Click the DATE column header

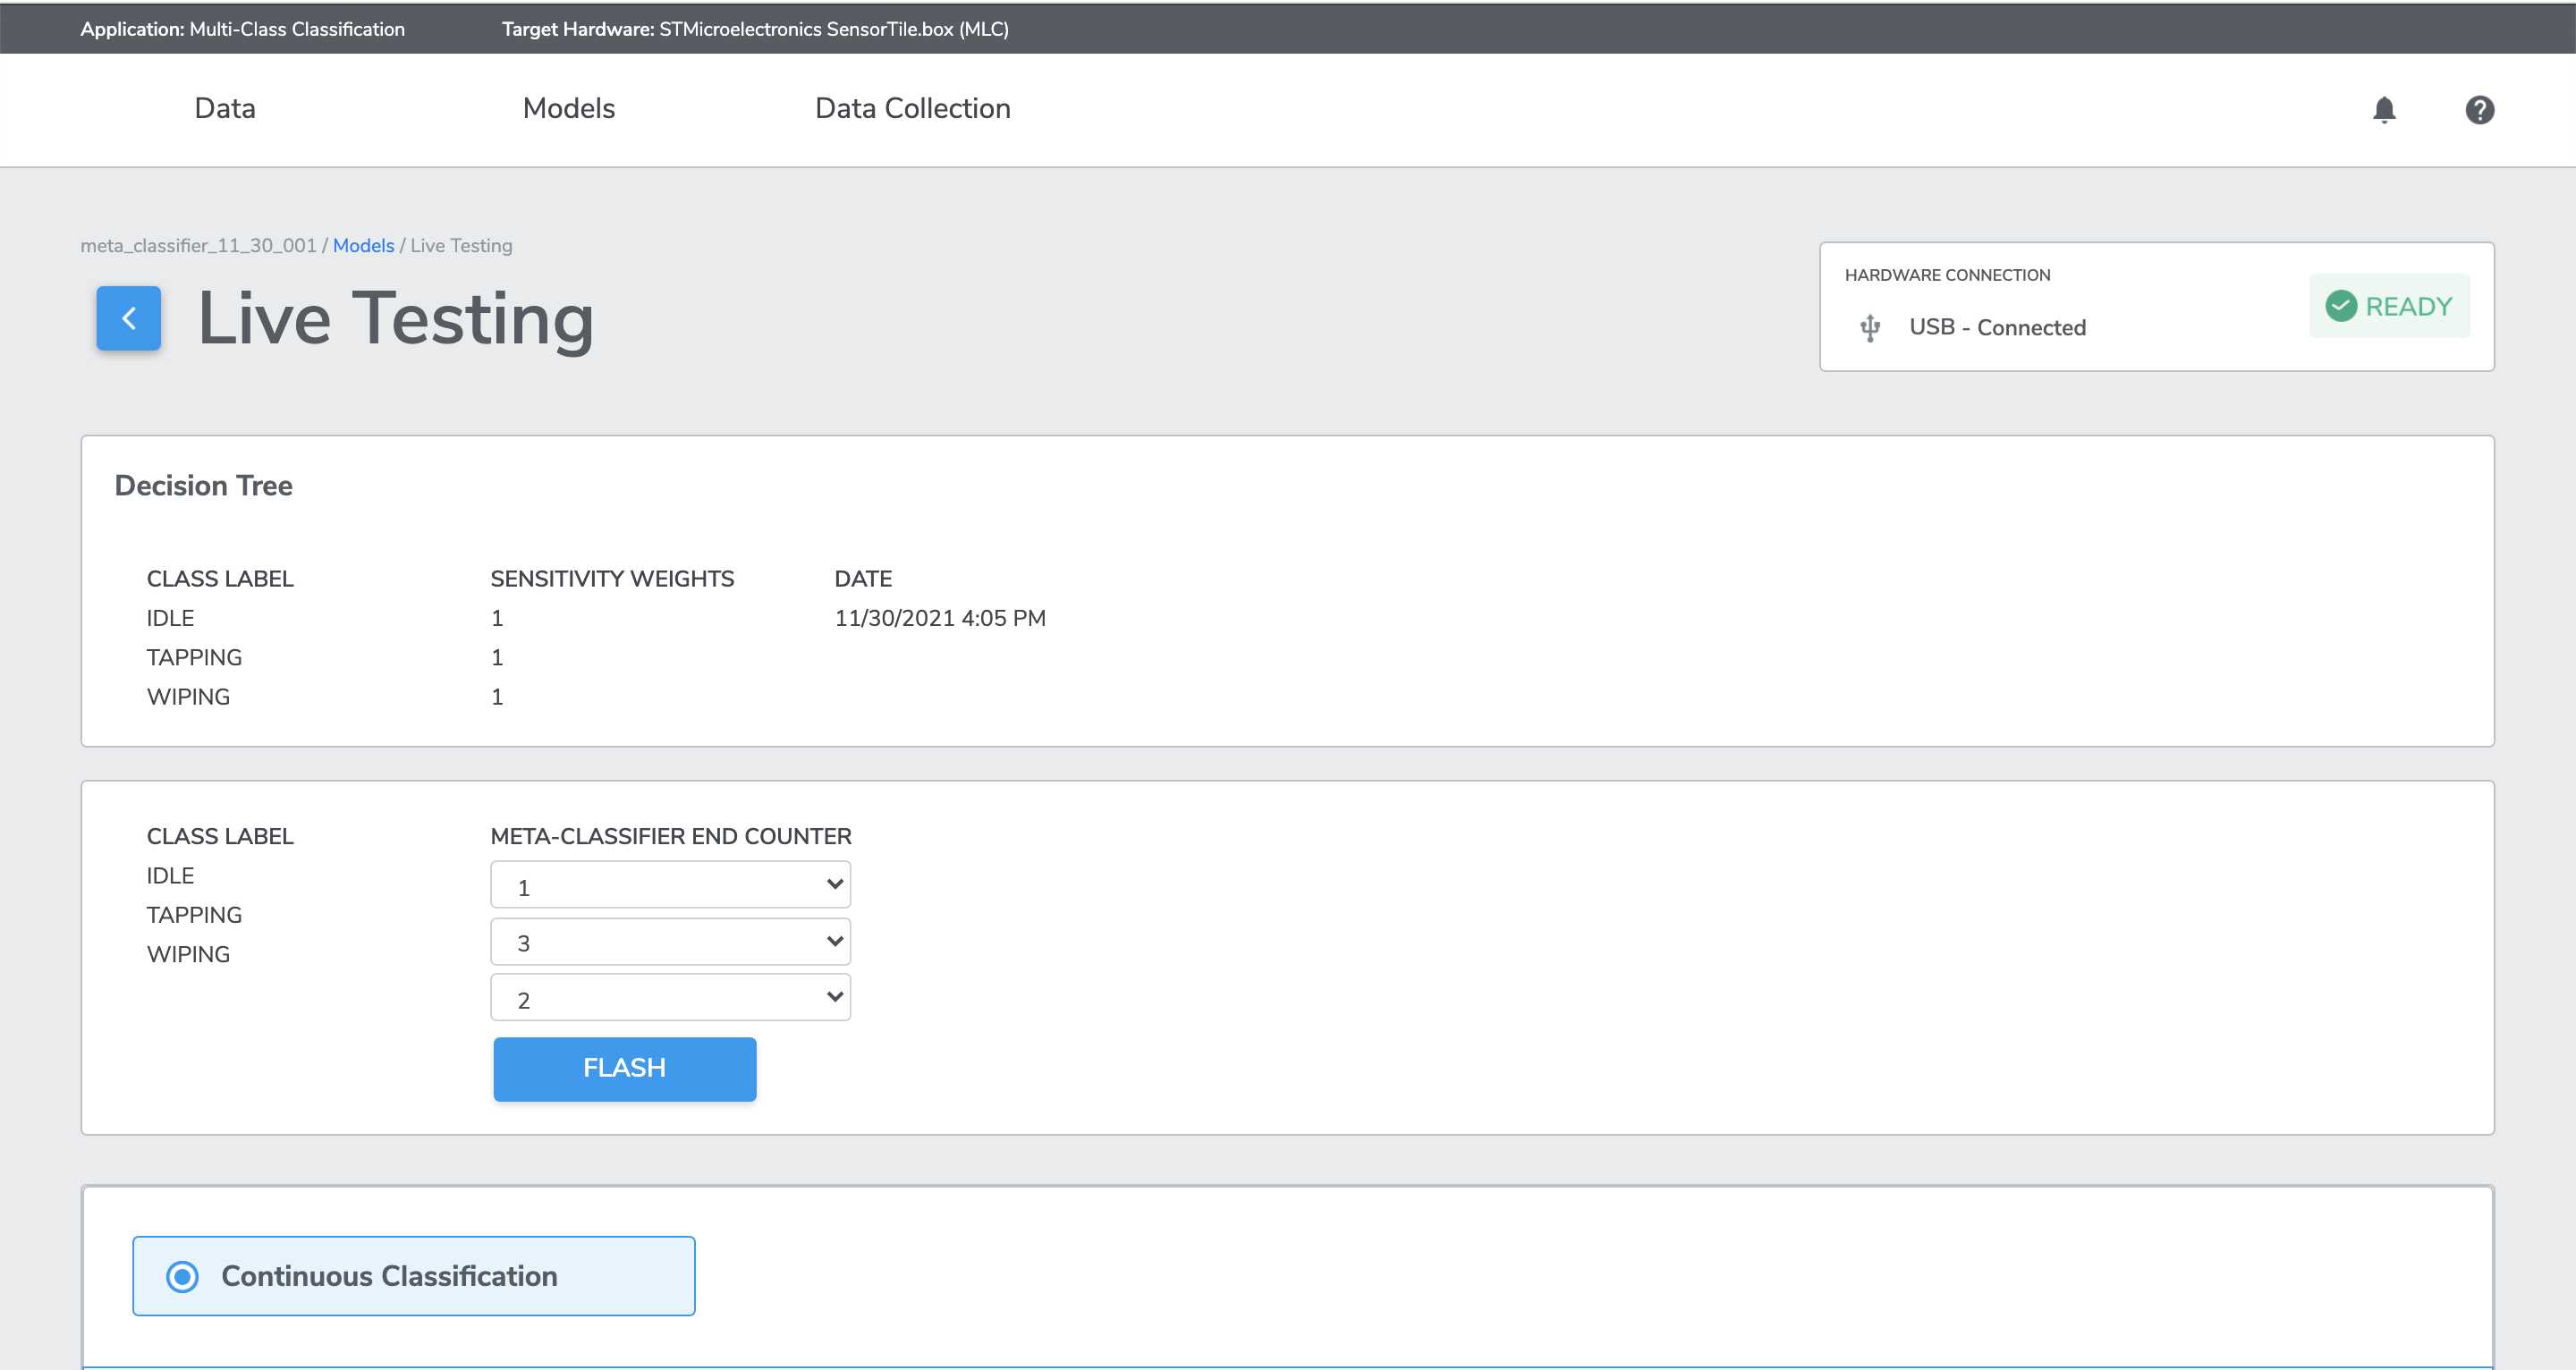(863, 579)
